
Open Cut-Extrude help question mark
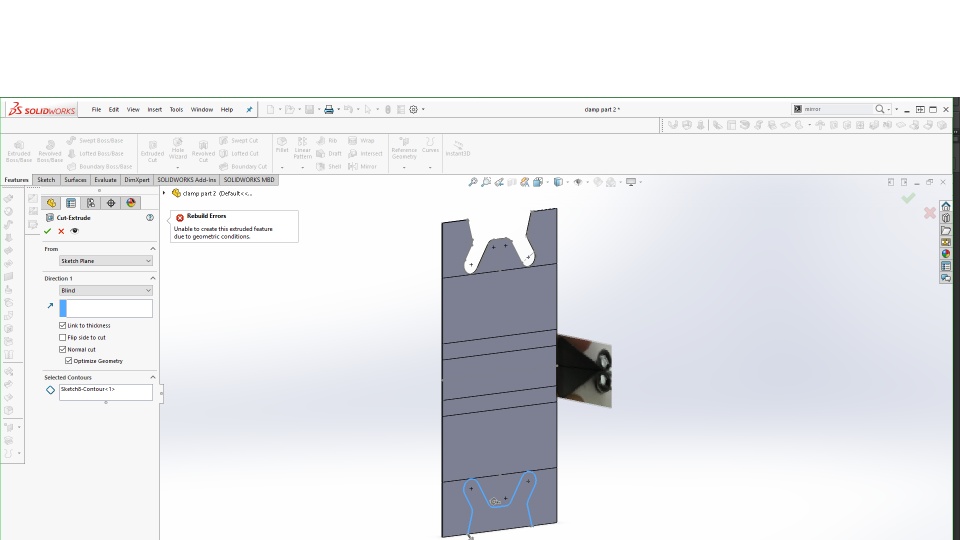[x=150, y=217]
